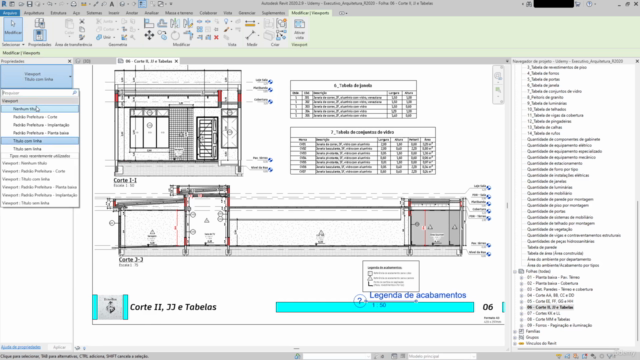This screenshot has height=360, width=640.
Task: Switch to the Arquitetura ribbon tab
Action: click(x=34, y=13)
